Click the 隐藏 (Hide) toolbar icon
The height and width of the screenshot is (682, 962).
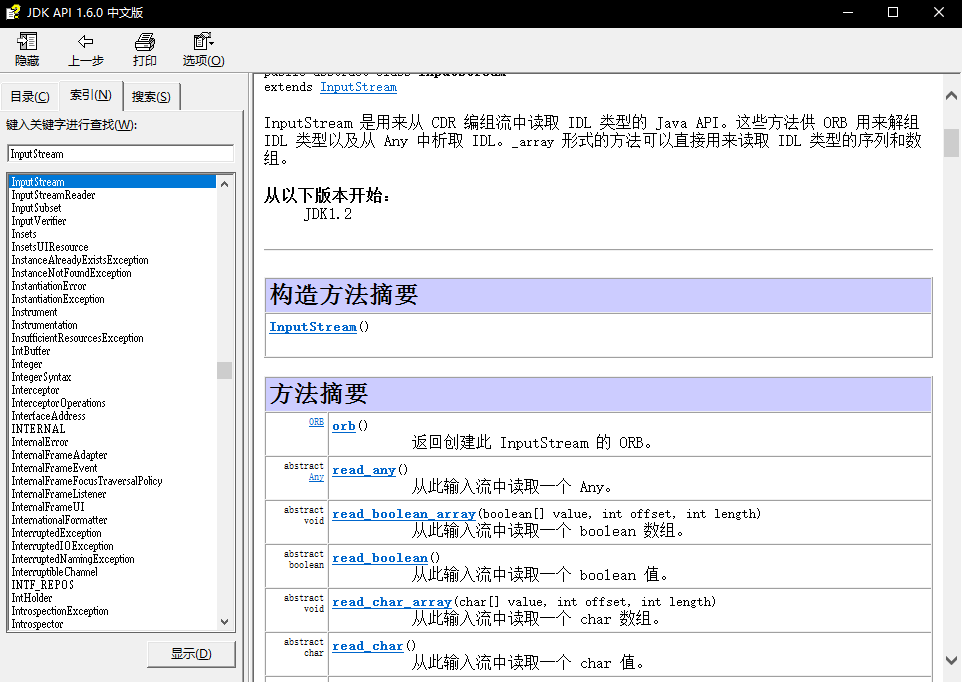(26, 49)
